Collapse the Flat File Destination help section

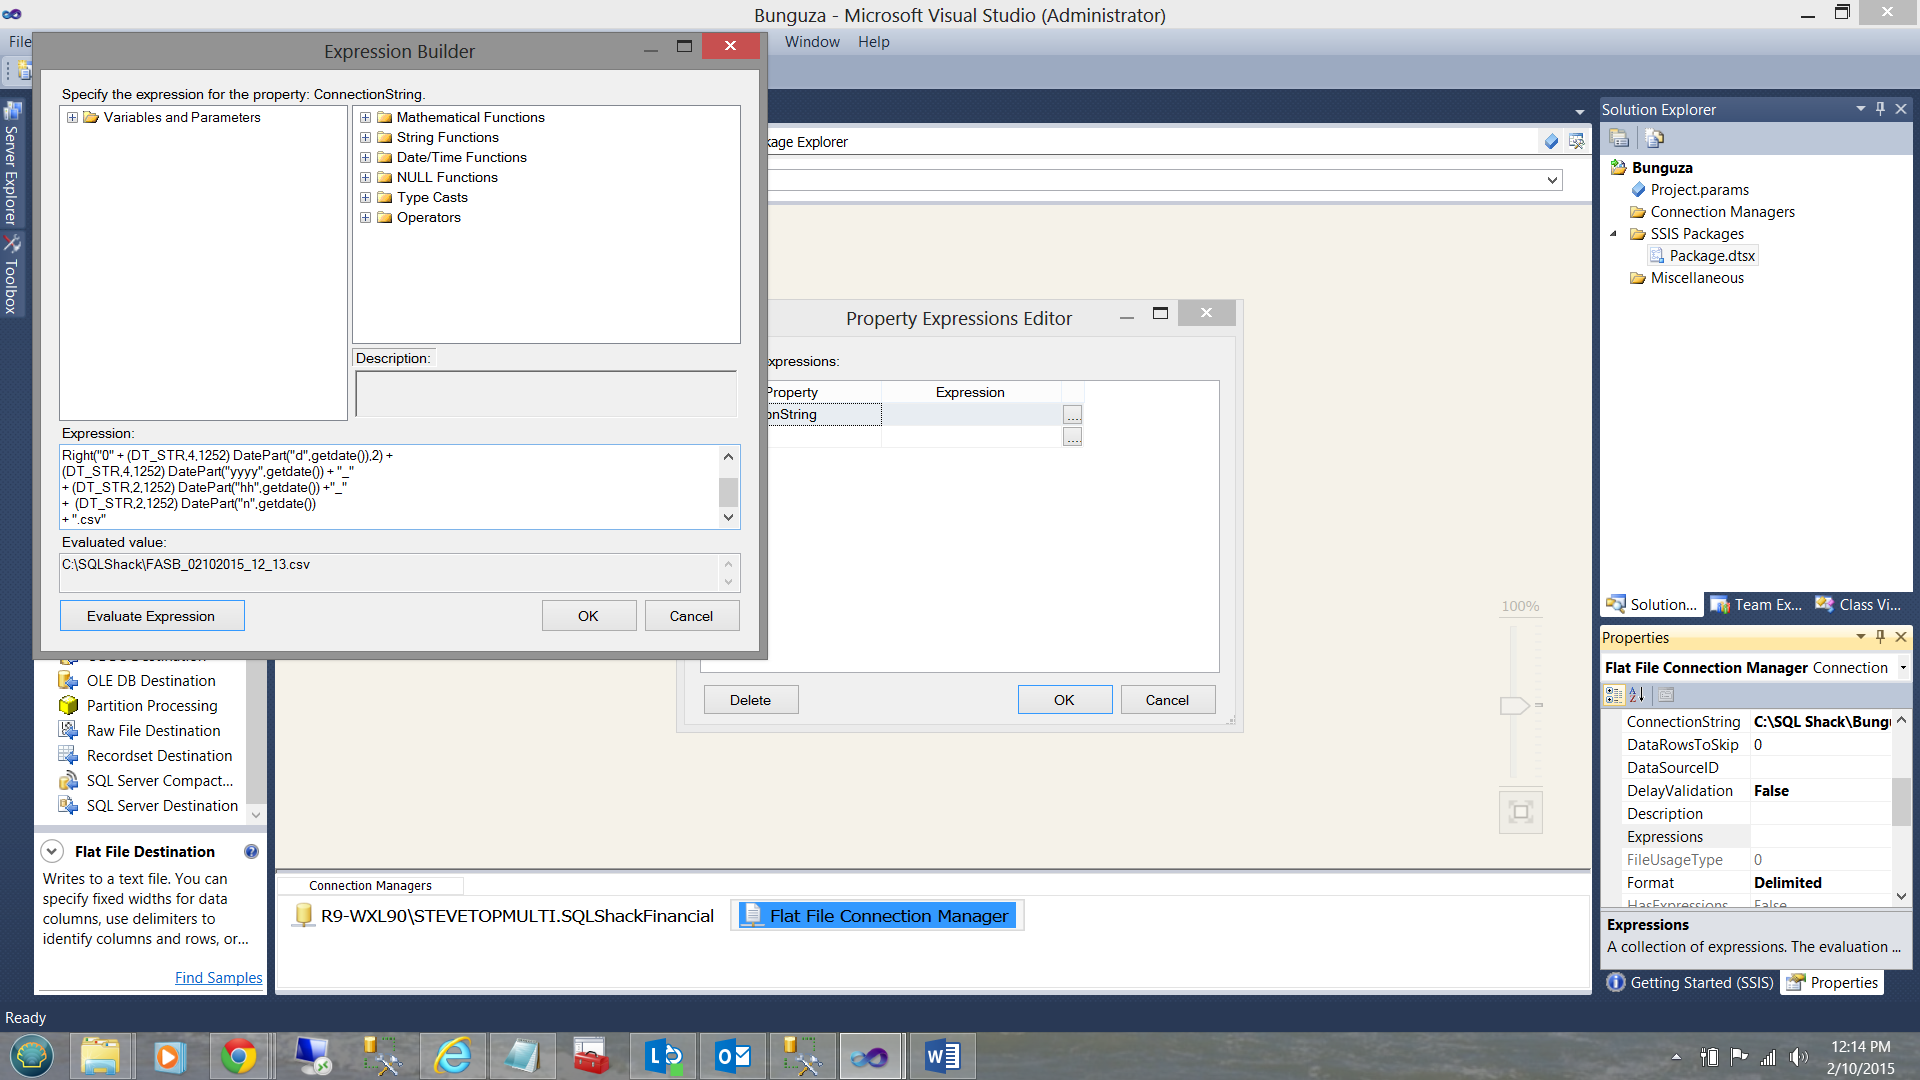pos(52,852)
